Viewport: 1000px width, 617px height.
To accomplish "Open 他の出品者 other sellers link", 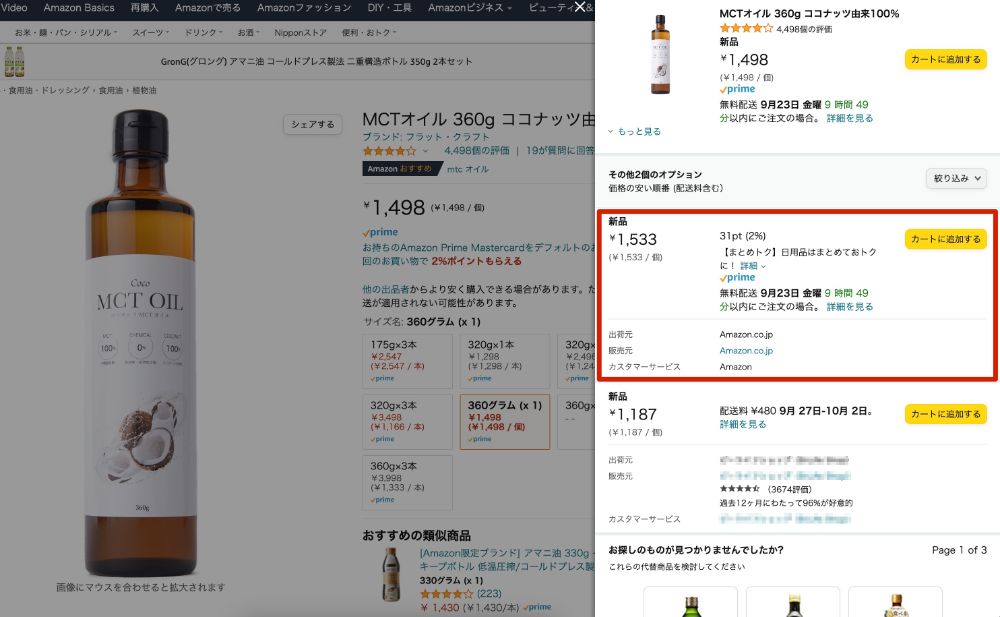I will coord(386,289).
